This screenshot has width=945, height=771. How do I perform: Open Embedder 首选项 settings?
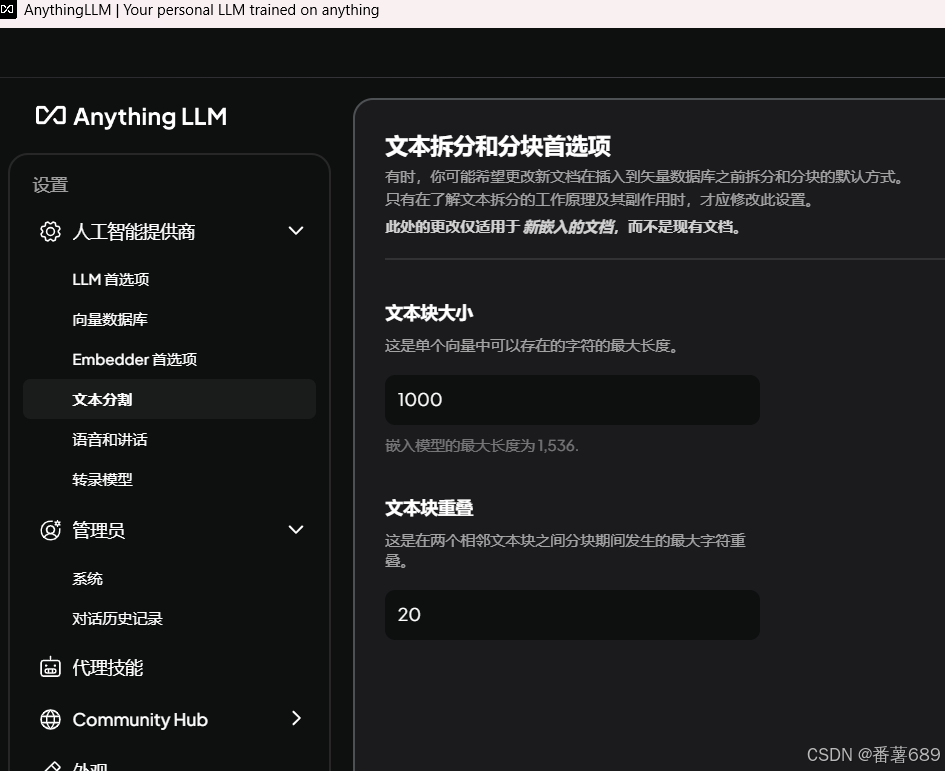coord(134,359)
